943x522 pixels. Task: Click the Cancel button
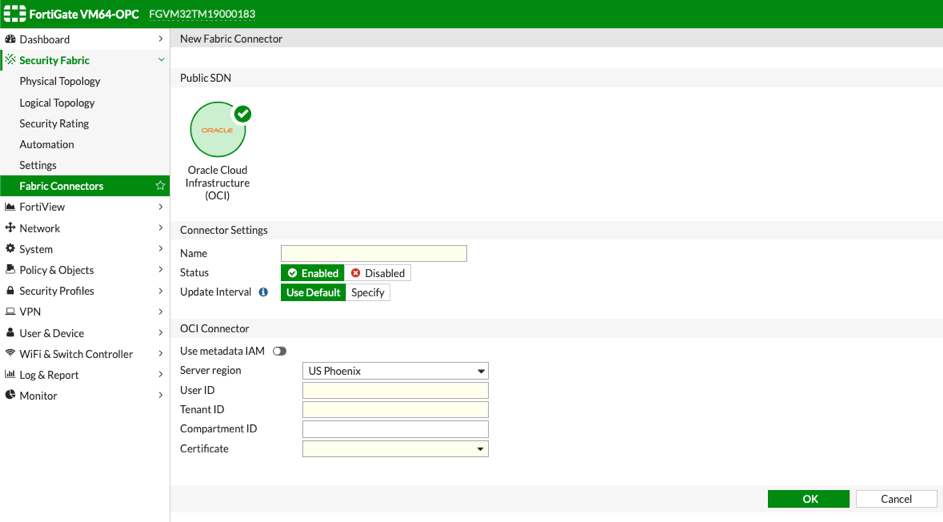[896, 499]
